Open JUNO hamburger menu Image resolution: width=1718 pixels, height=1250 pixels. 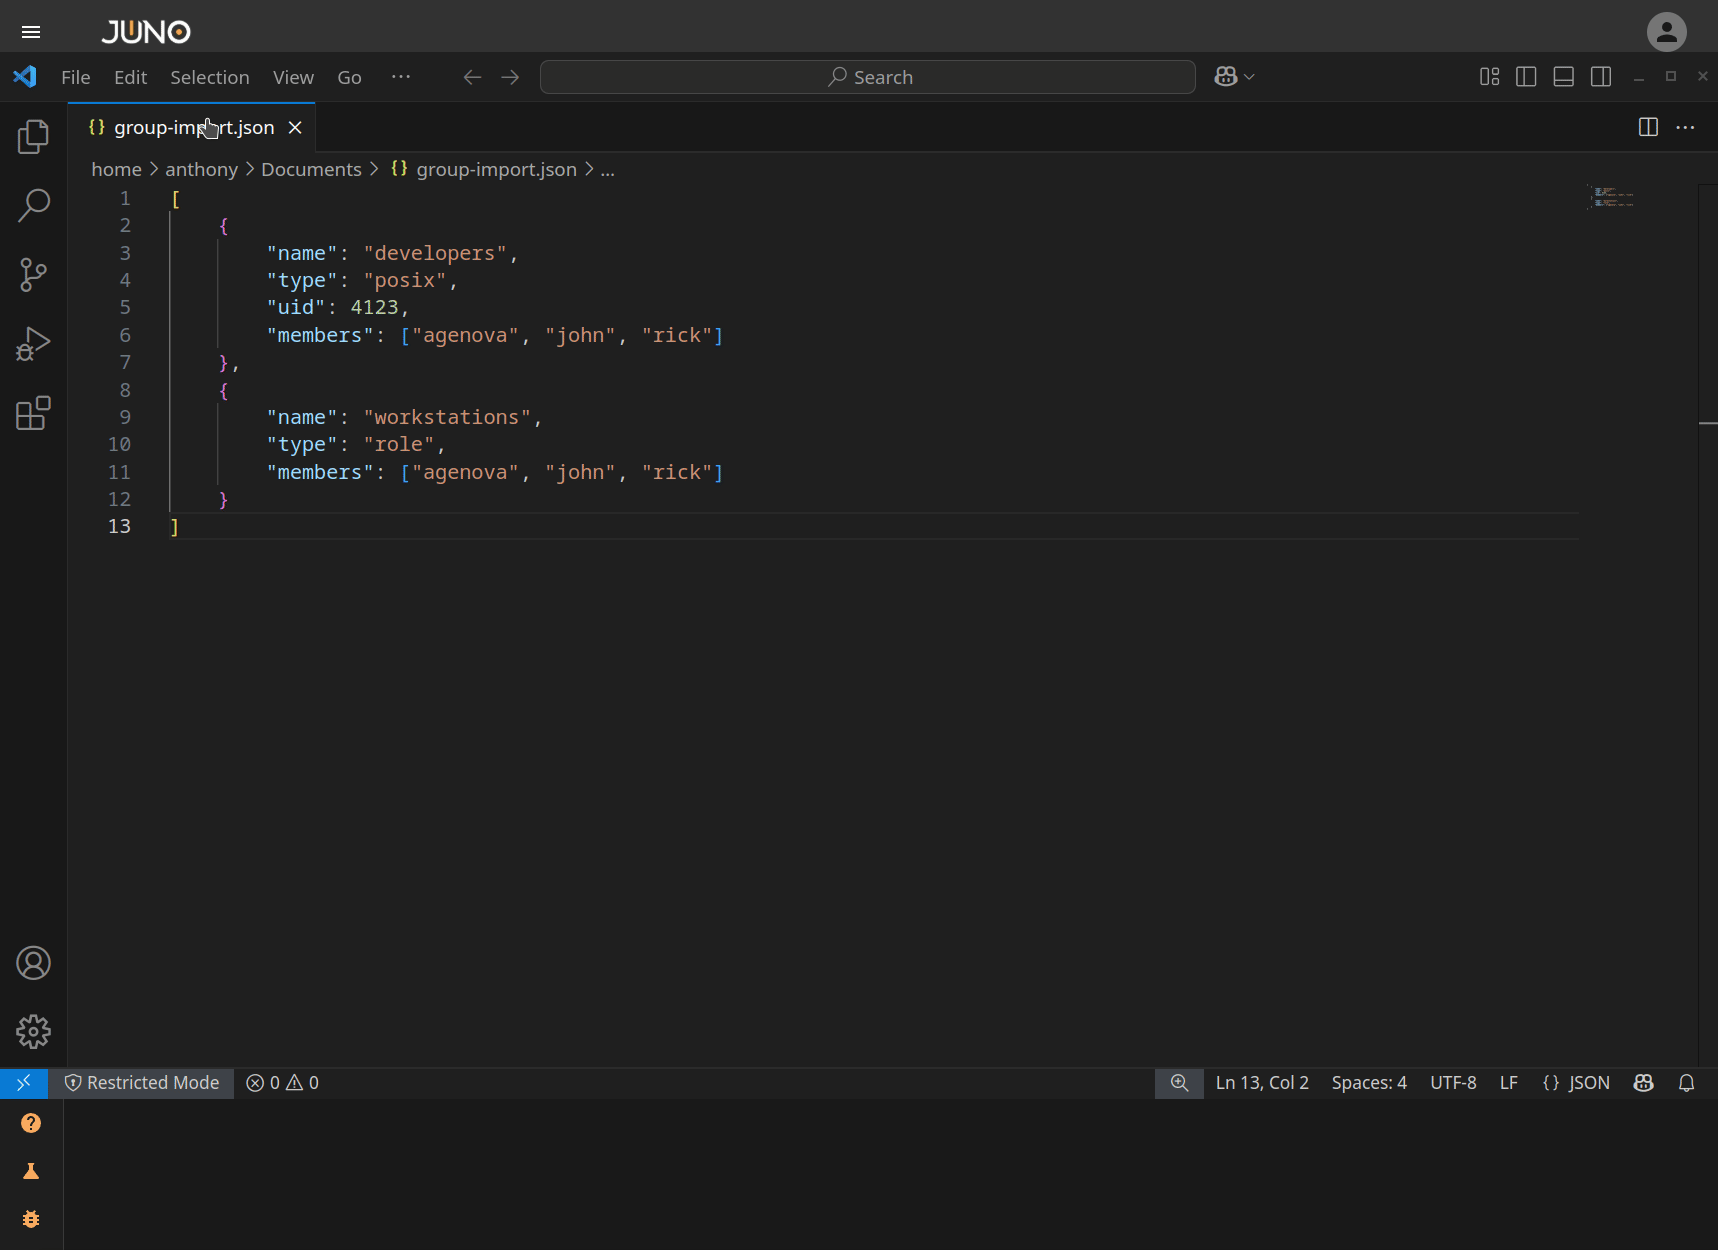point(31,32)
